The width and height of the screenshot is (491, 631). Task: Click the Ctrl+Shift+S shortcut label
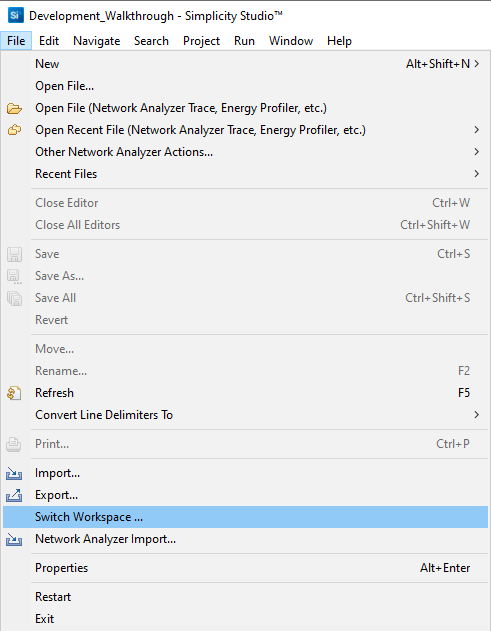(437, 297)
